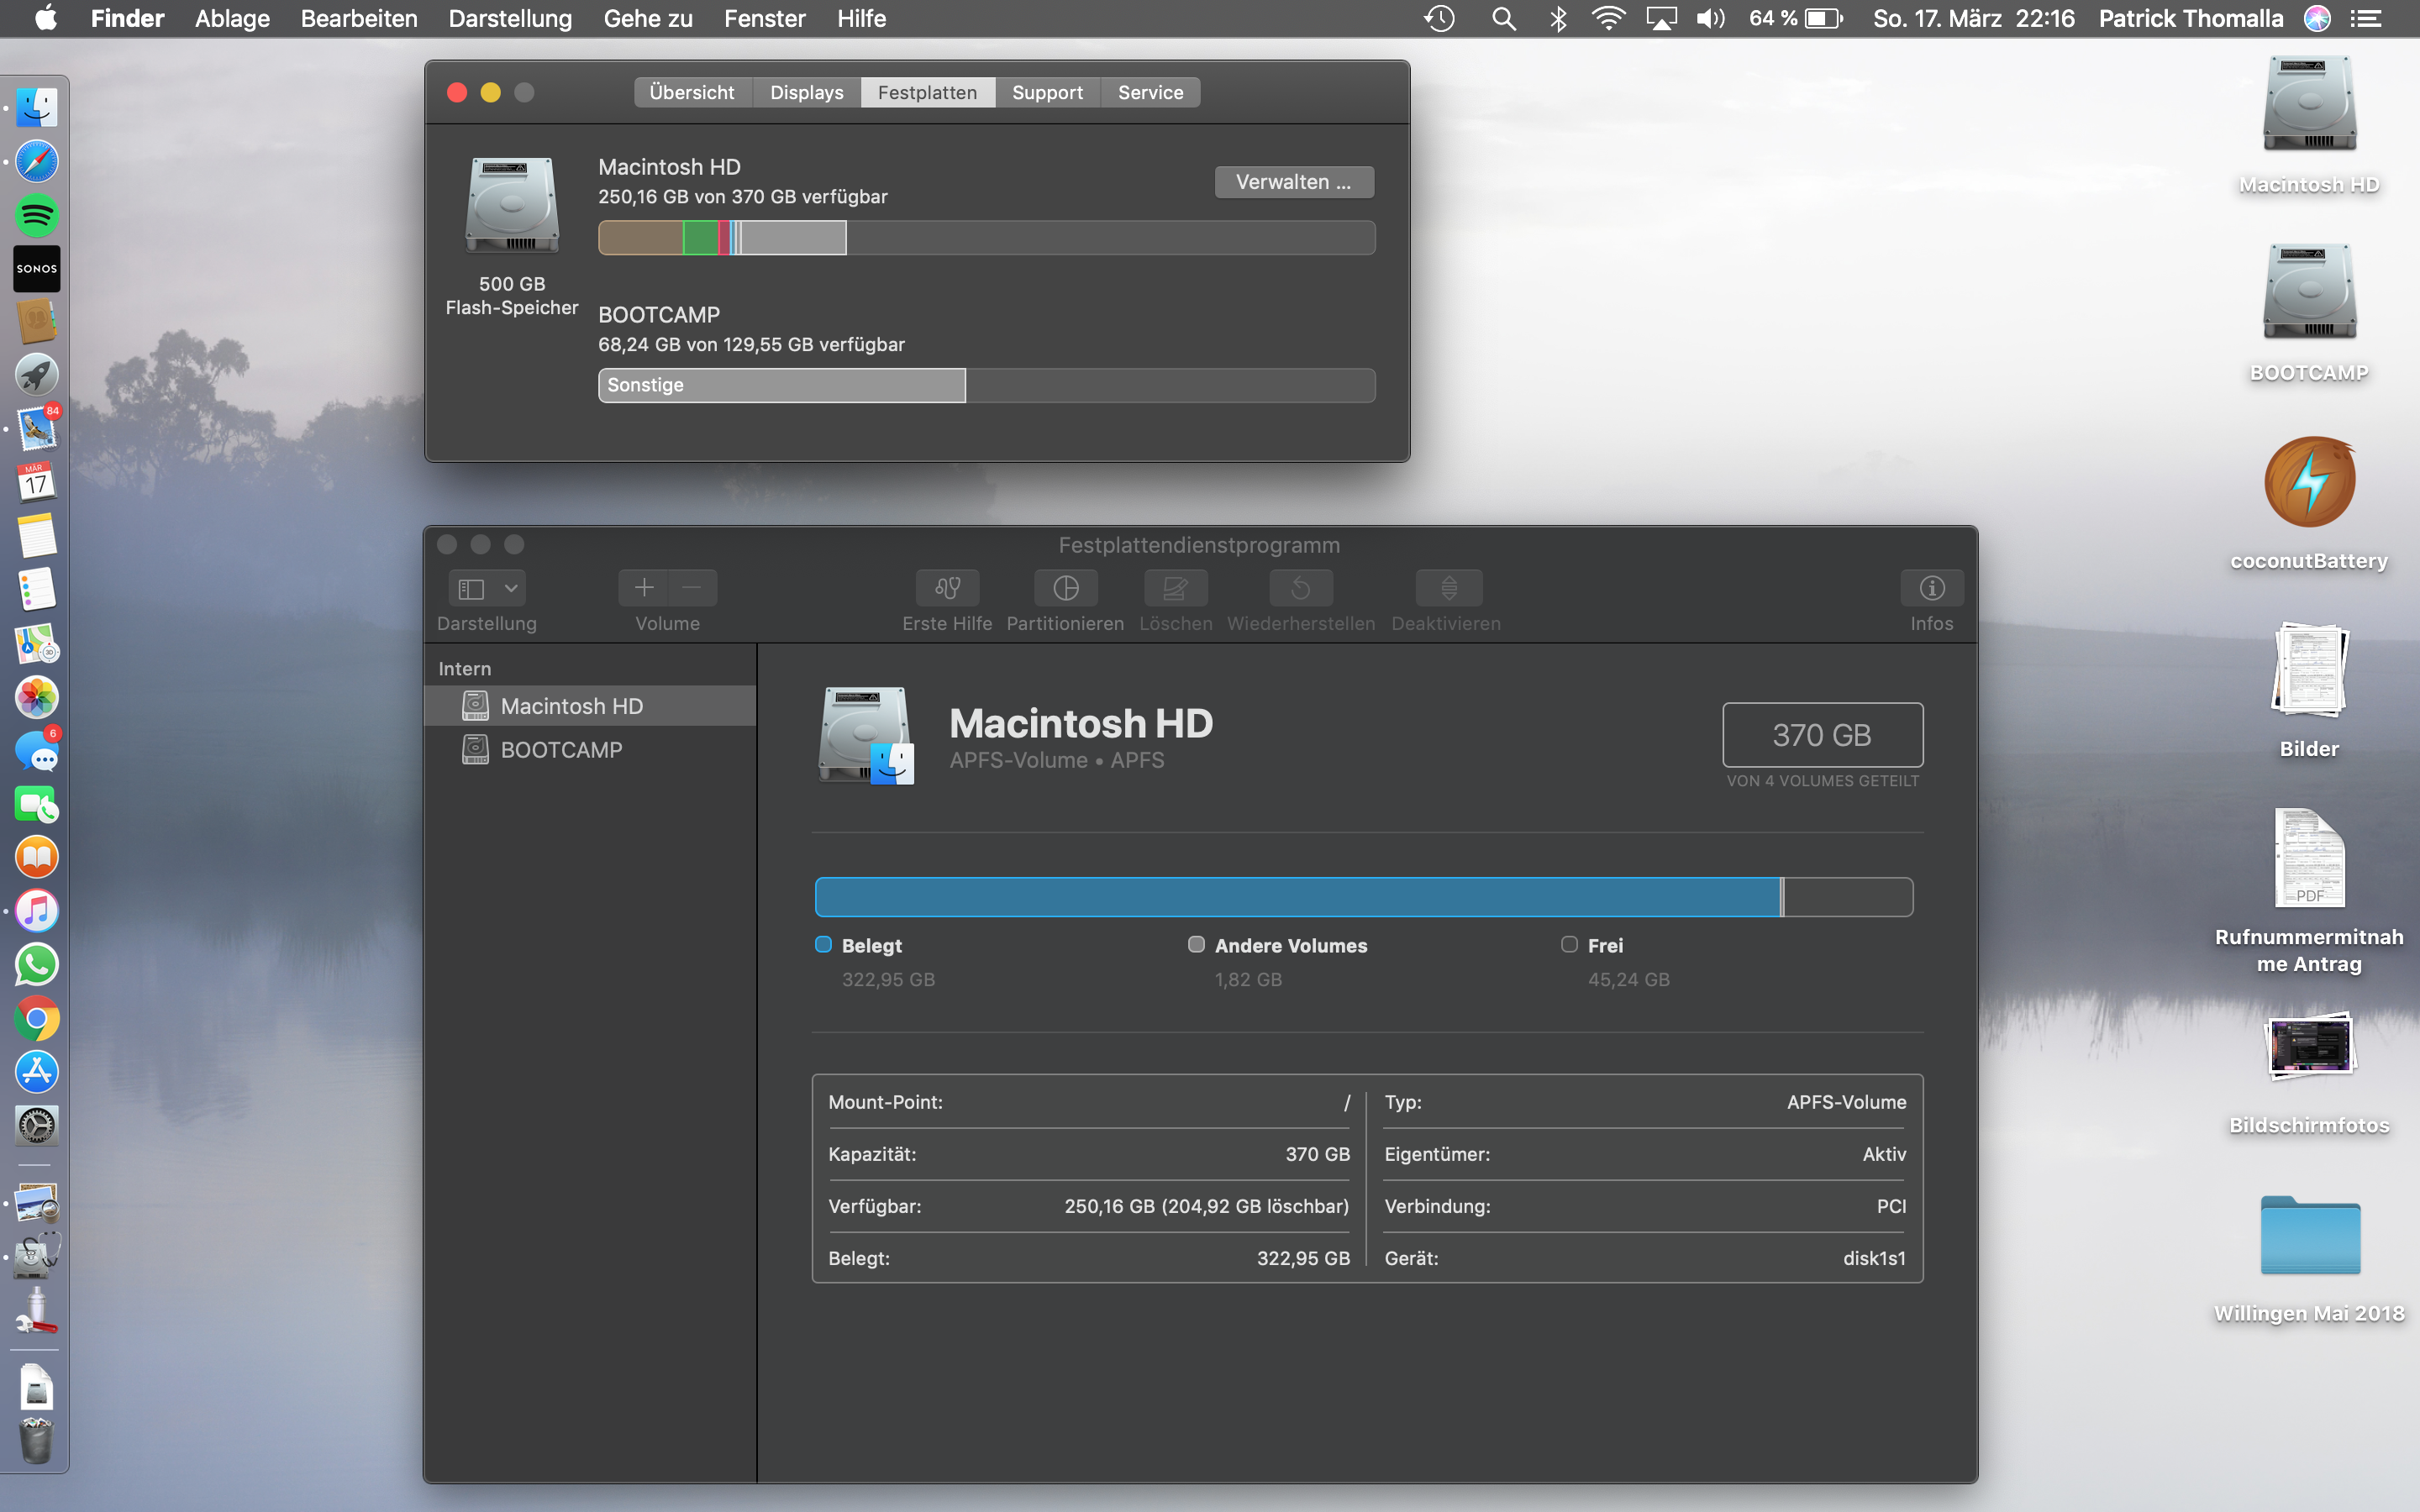
Task: Open the Willingen Mai 2018 folder
Action: click(2309, 1236)
